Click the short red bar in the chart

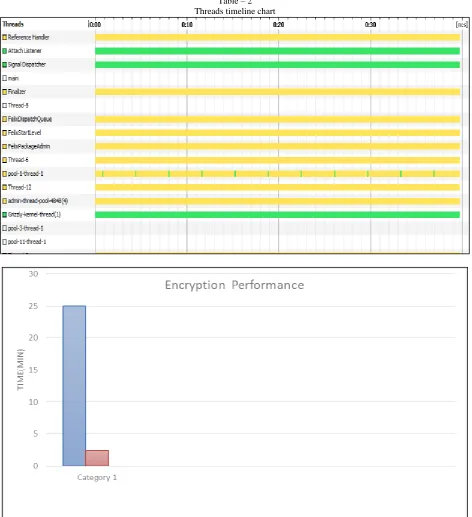tap(97, 458)
